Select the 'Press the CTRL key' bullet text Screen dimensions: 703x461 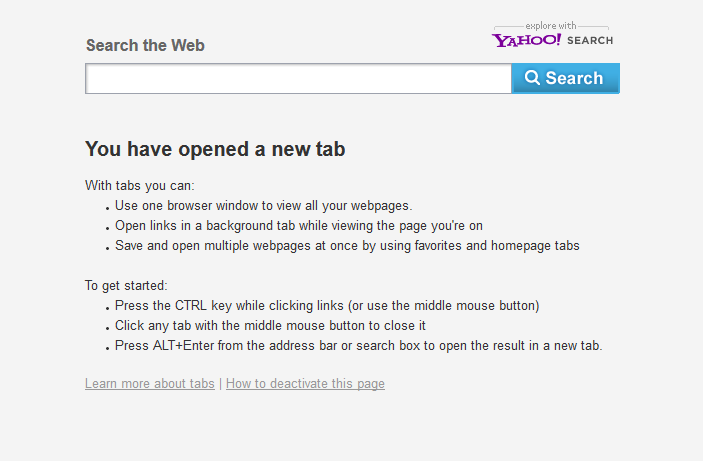point(327,305)
